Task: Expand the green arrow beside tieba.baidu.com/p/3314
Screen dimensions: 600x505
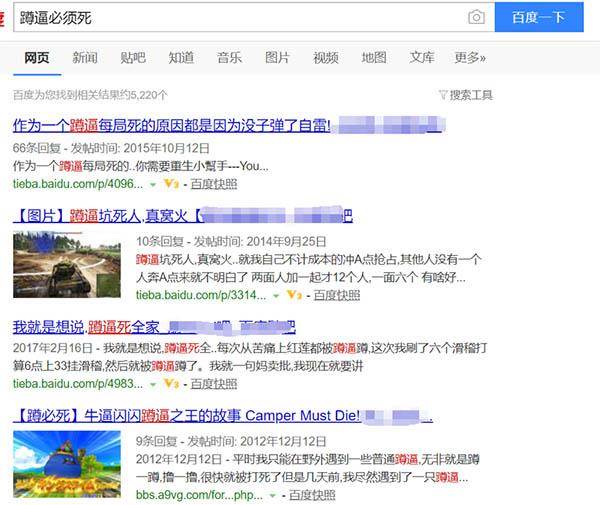Action: (277, 295)
